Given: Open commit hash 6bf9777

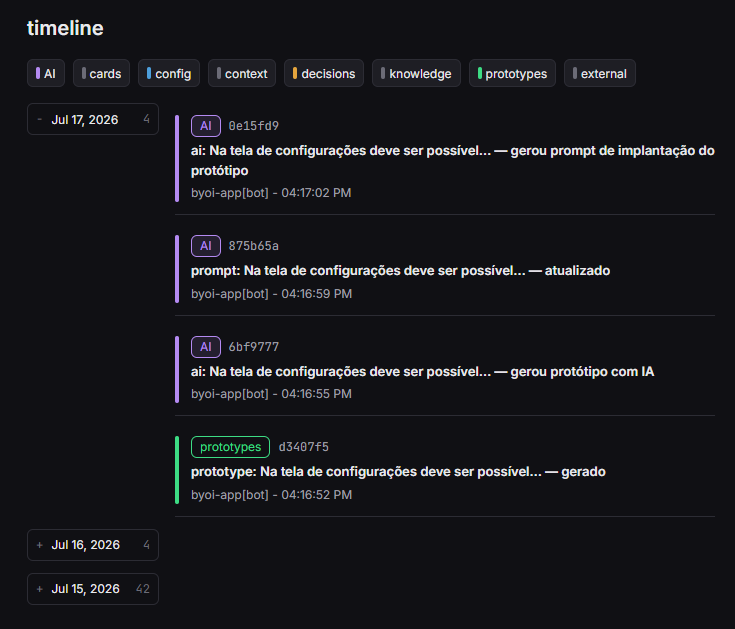Looking at the screenshot, I should [254, 347].
